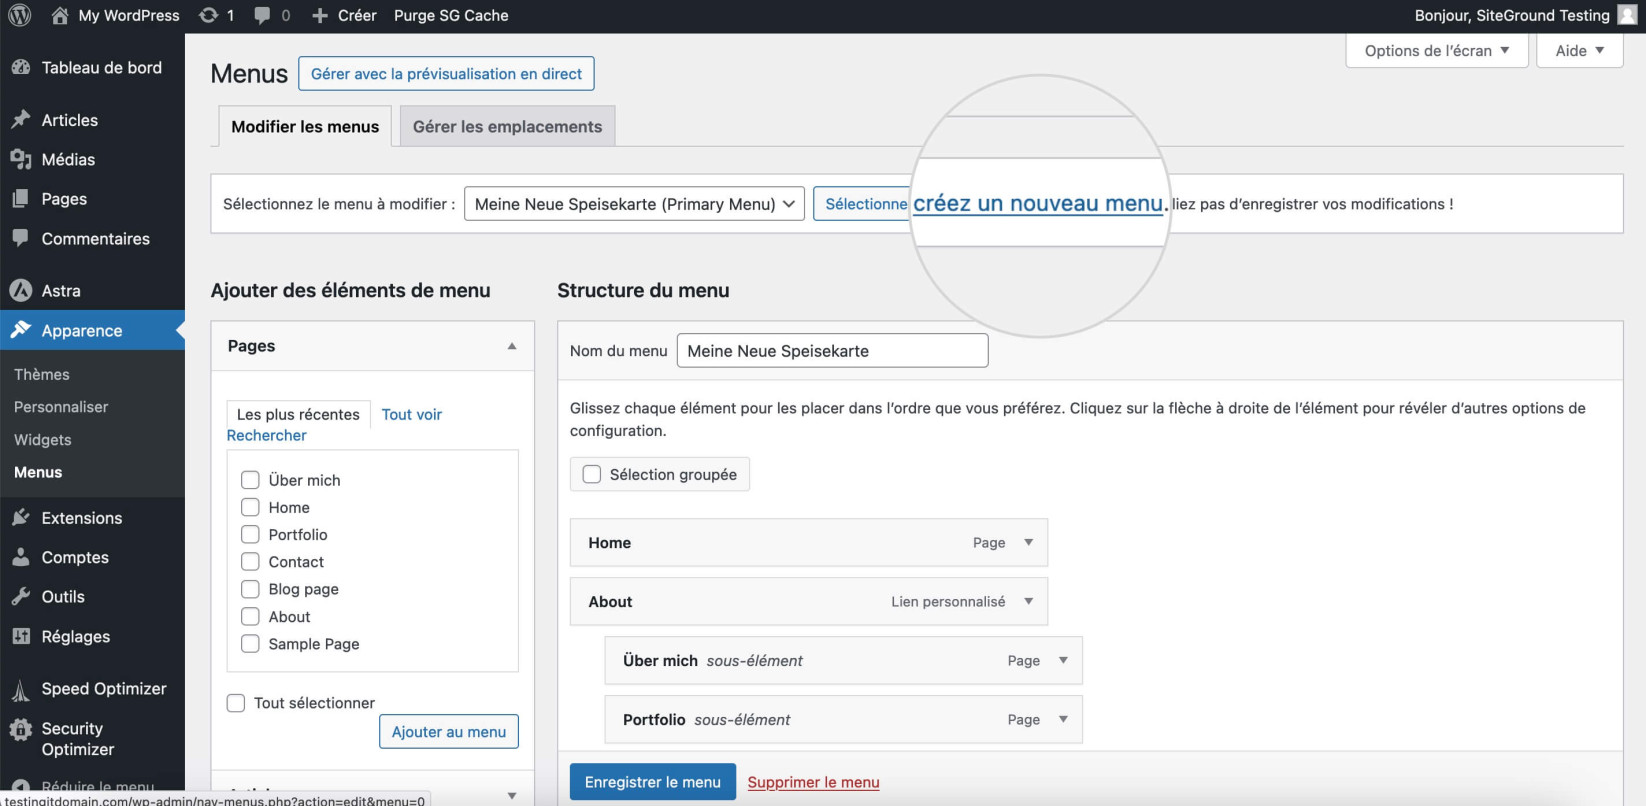Viewport: 1646px width, 806px height.
Task: Click Gérer avec la prévisualisation en direct
Action: (446, 73)
